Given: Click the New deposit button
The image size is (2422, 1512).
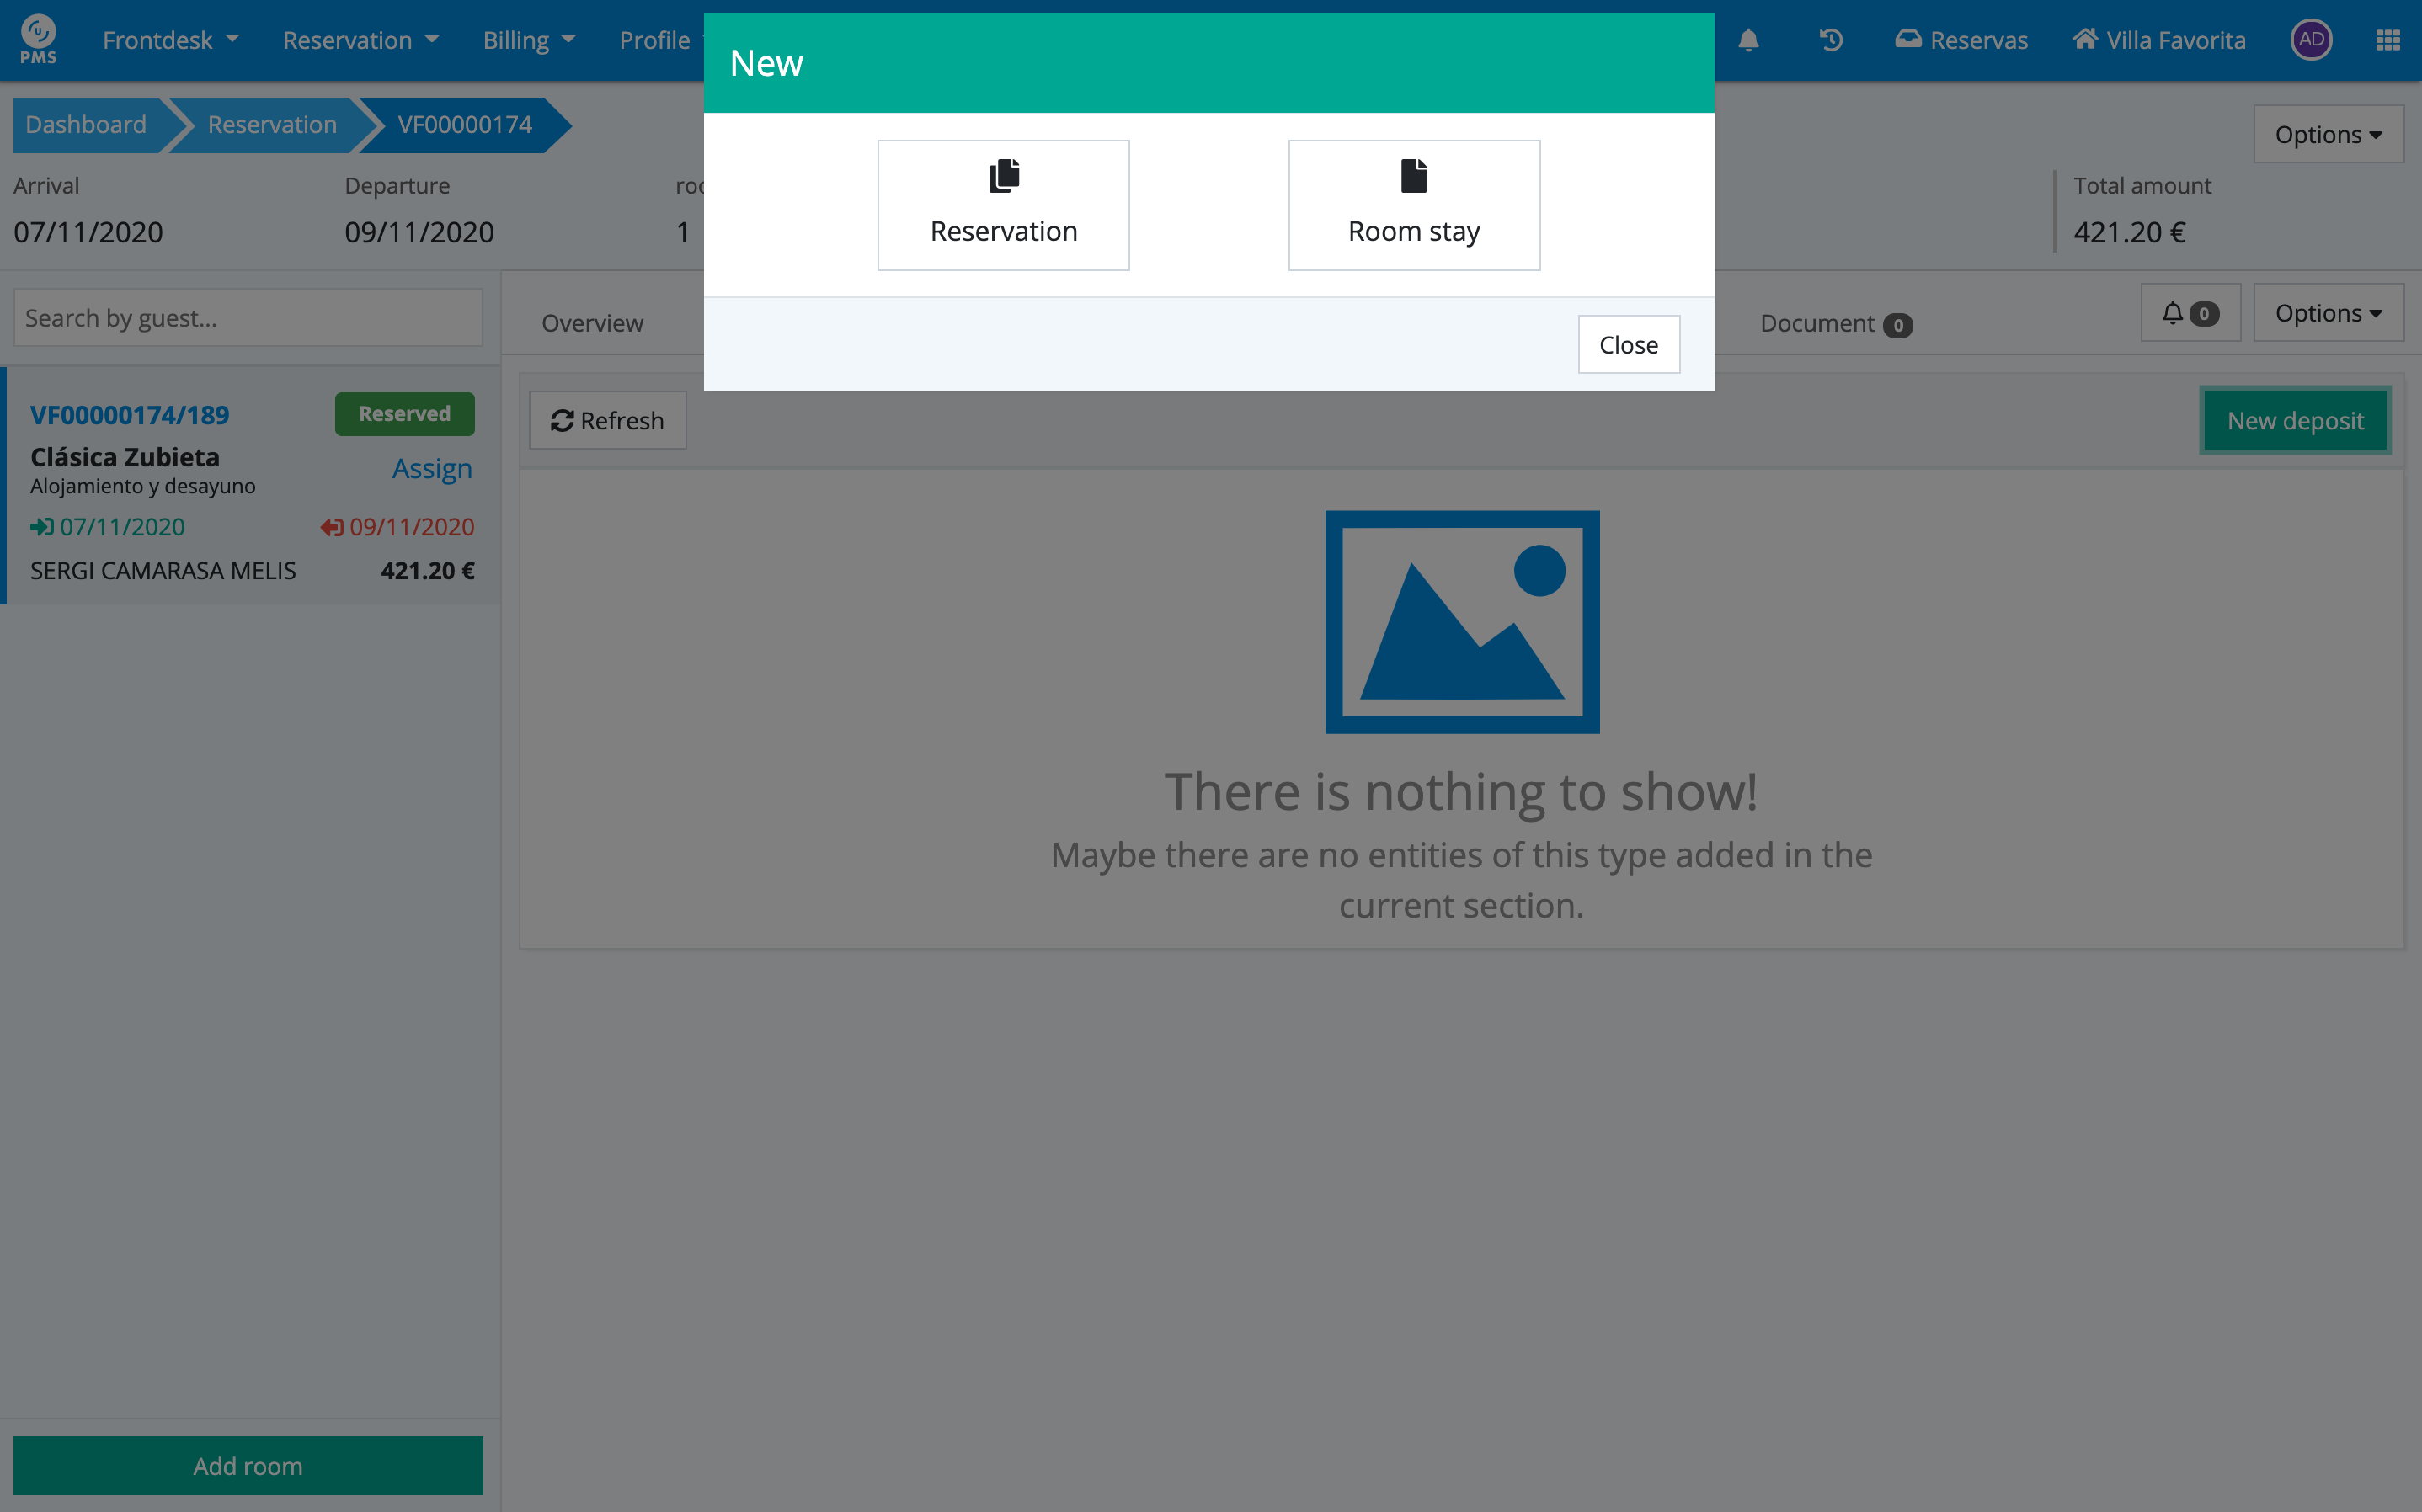Looking at the screenshot, I should [x=2295, y=421].
